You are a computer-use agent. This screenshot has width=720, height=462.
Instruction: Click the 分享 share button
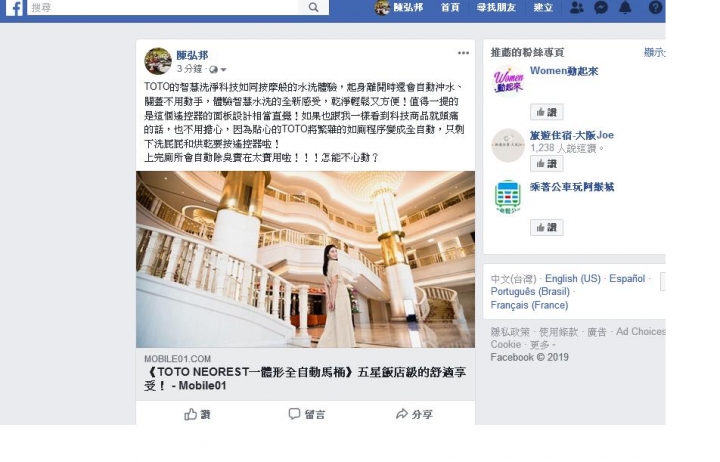tap(414, 414)
